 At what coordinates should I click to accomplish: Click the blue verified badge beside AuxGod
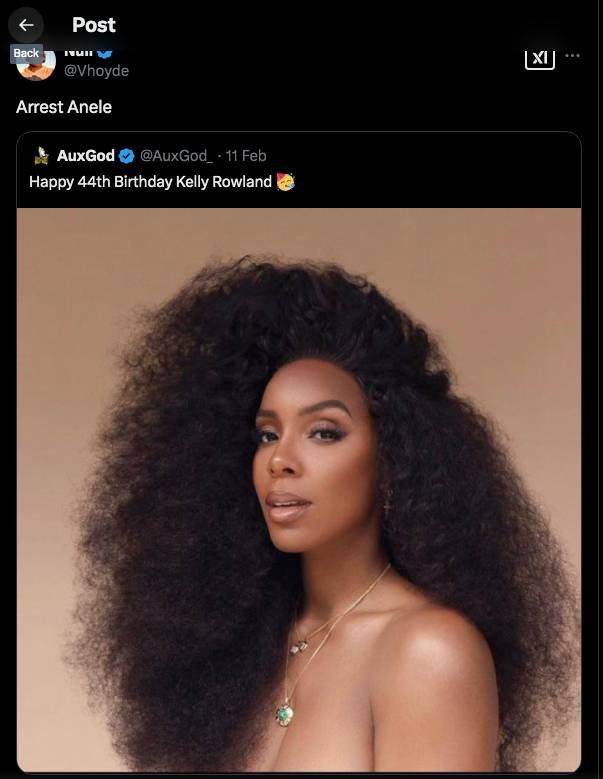(x=127, y=156)
